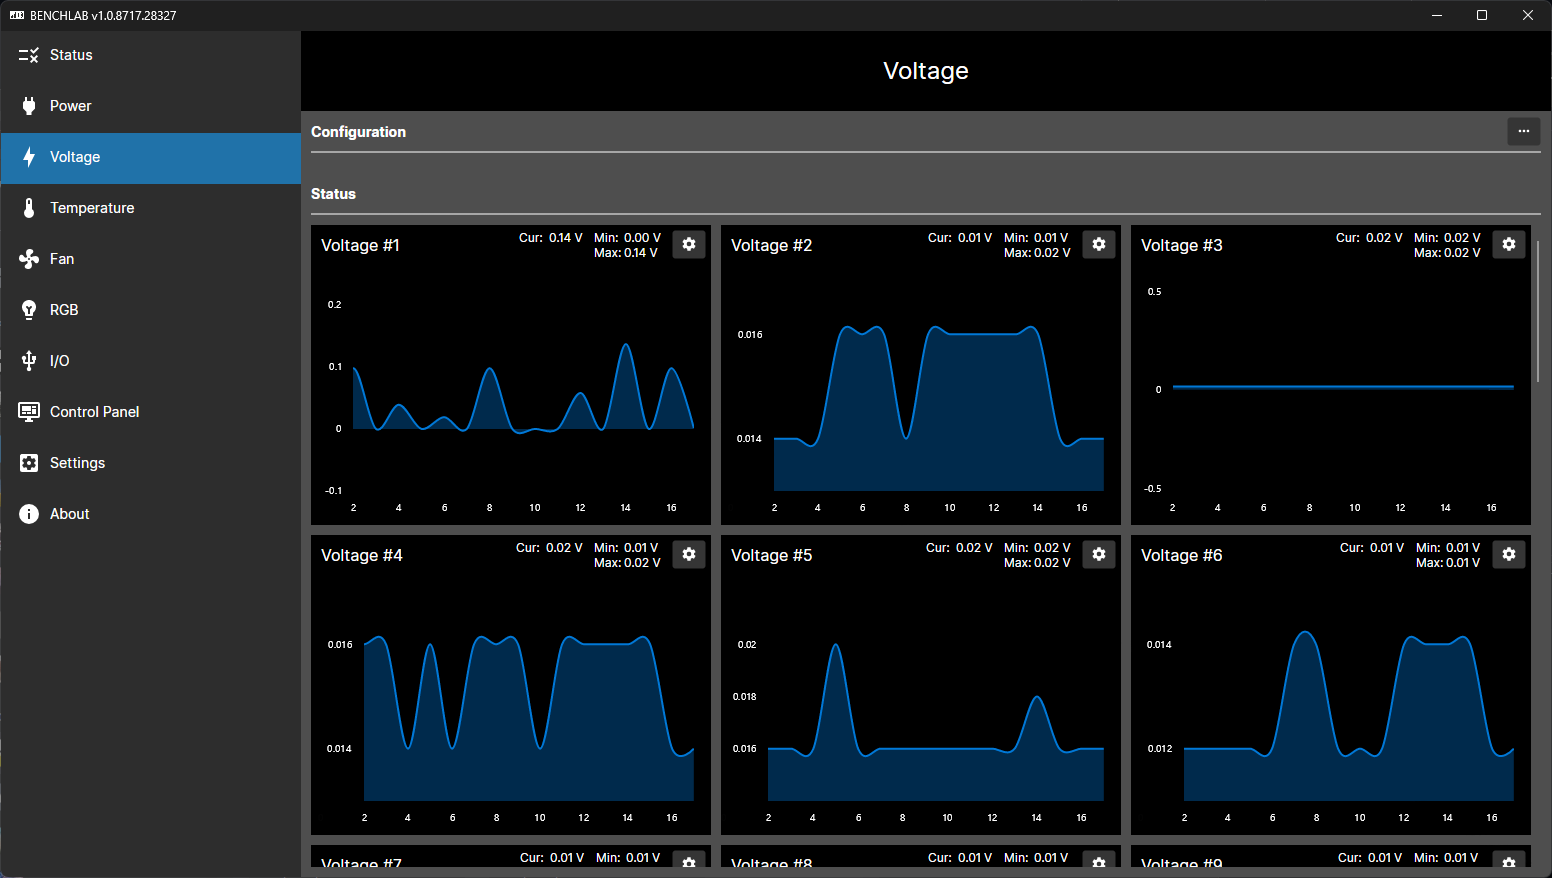Select the Voltage sidebar item
This screenshot has height=878, width=1552.
[75, 157]
